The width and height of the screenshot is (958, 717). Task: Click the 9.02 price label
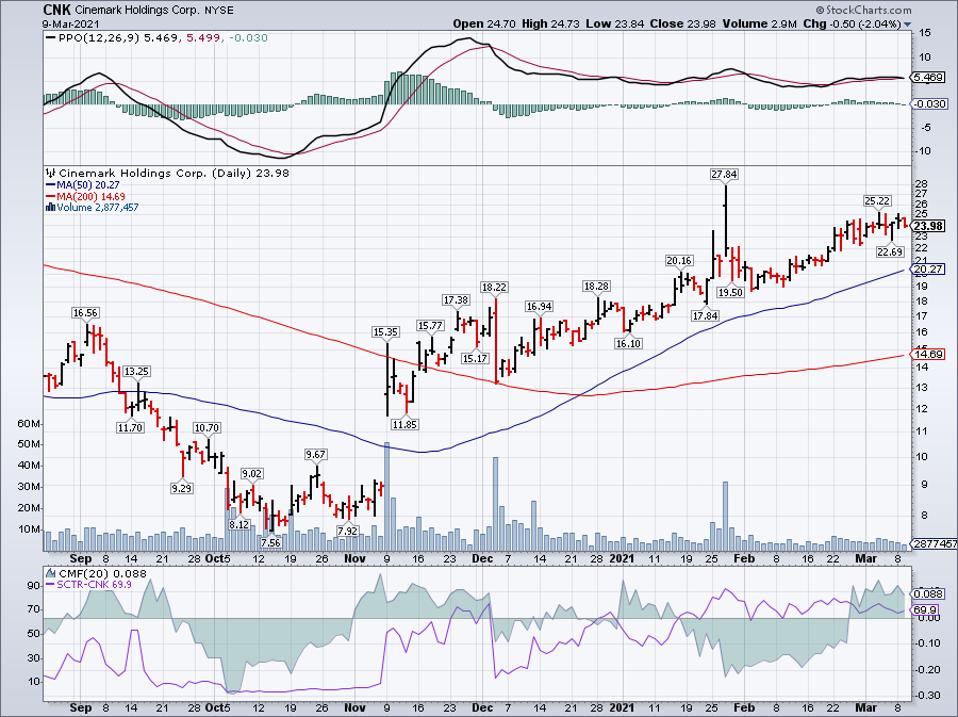252,473
